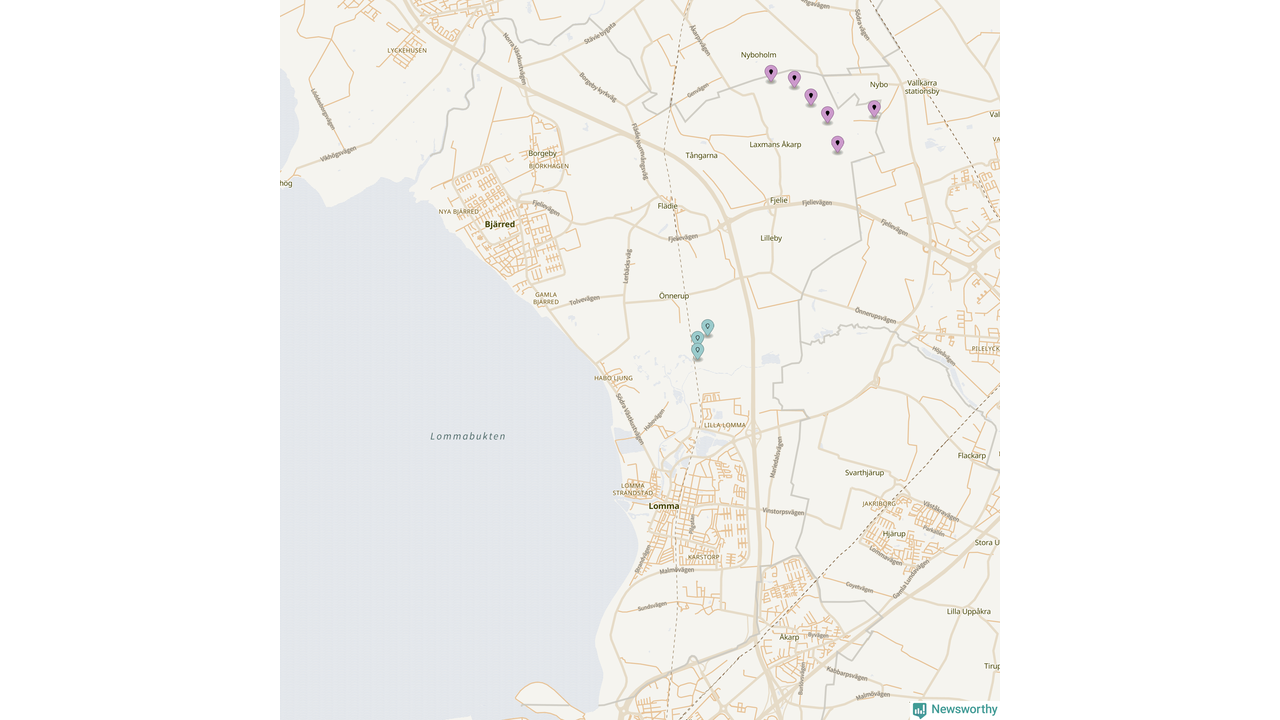Screen dimensions: 1280x720
Task: Click the HABO LJUNG label
Action: coord(614,378)
